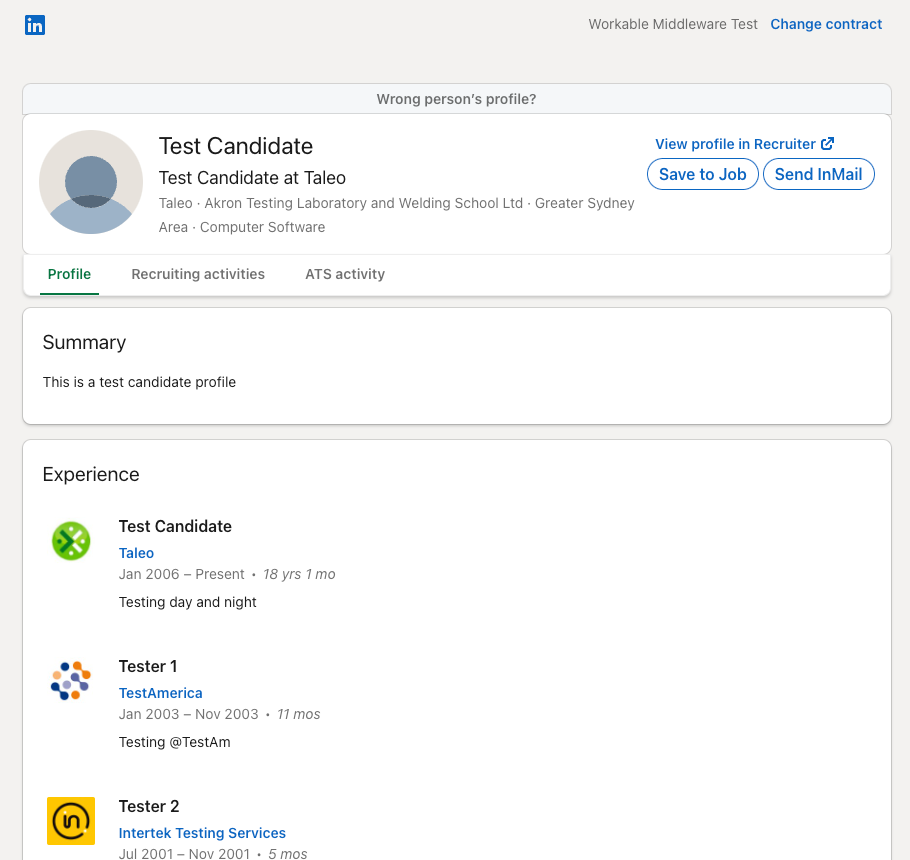Click the Change contract link
The height and width of the screenshot is (860, 910).
(826, 24)
